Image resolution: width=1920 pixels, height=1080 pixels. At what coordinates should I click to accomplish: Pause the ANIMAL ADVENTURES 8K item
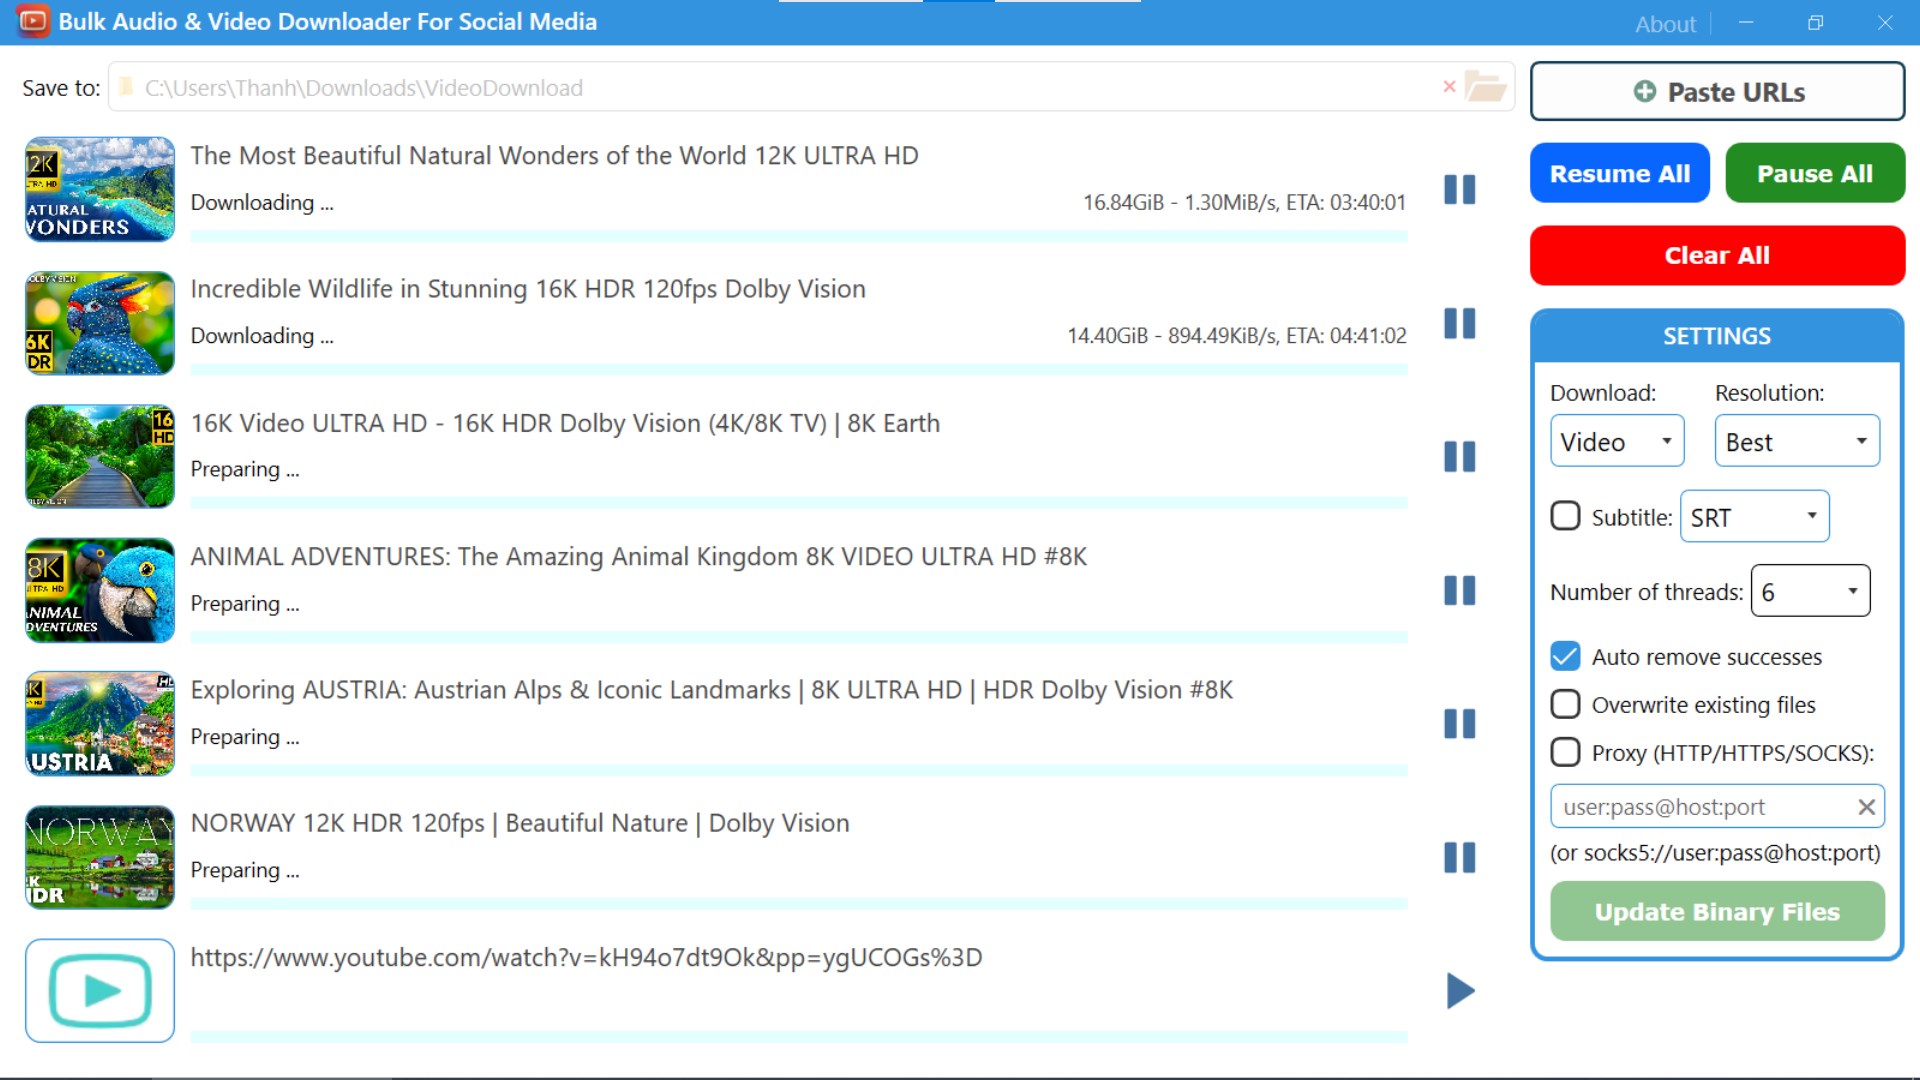(1459, 590)
